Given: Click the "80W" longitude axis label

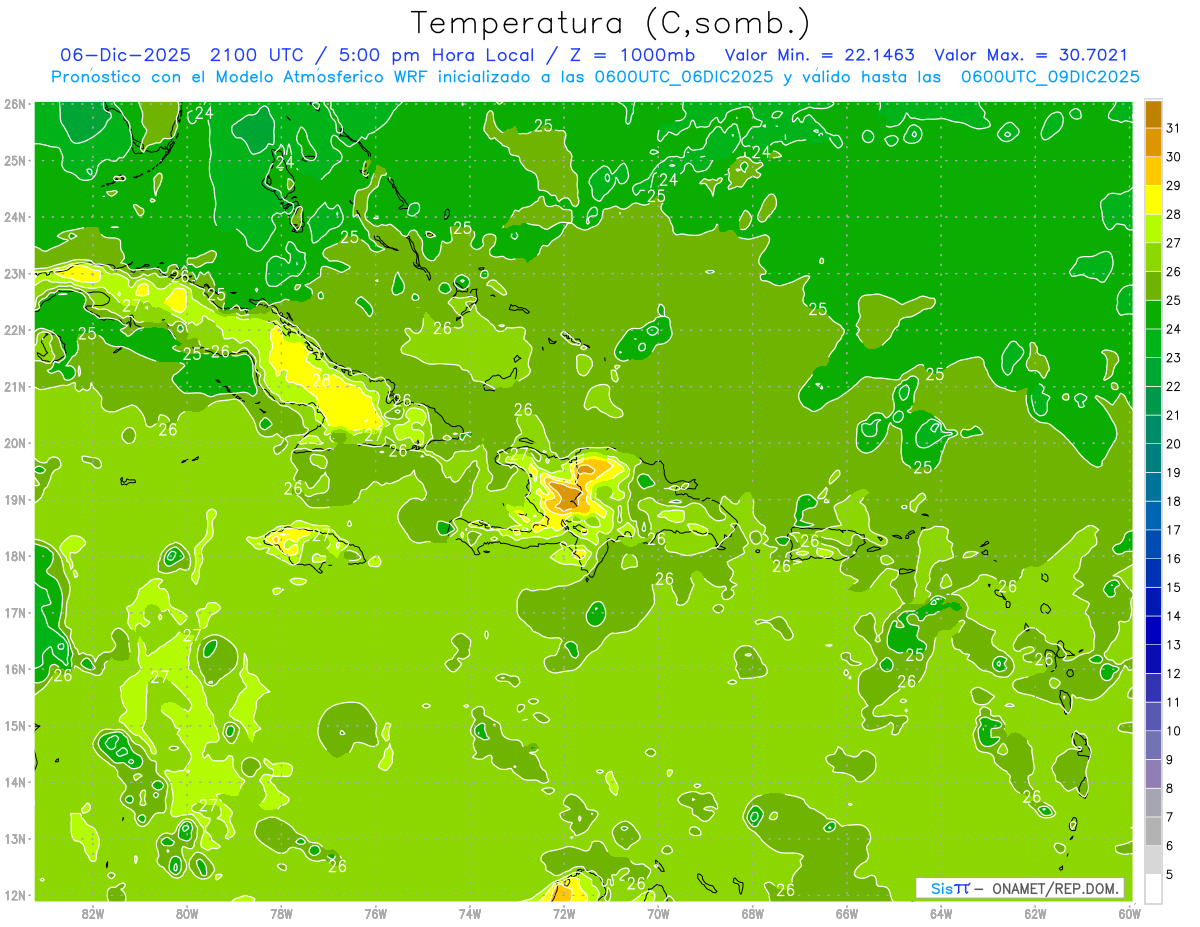Looking at the screenshot, I should (186, 914).
